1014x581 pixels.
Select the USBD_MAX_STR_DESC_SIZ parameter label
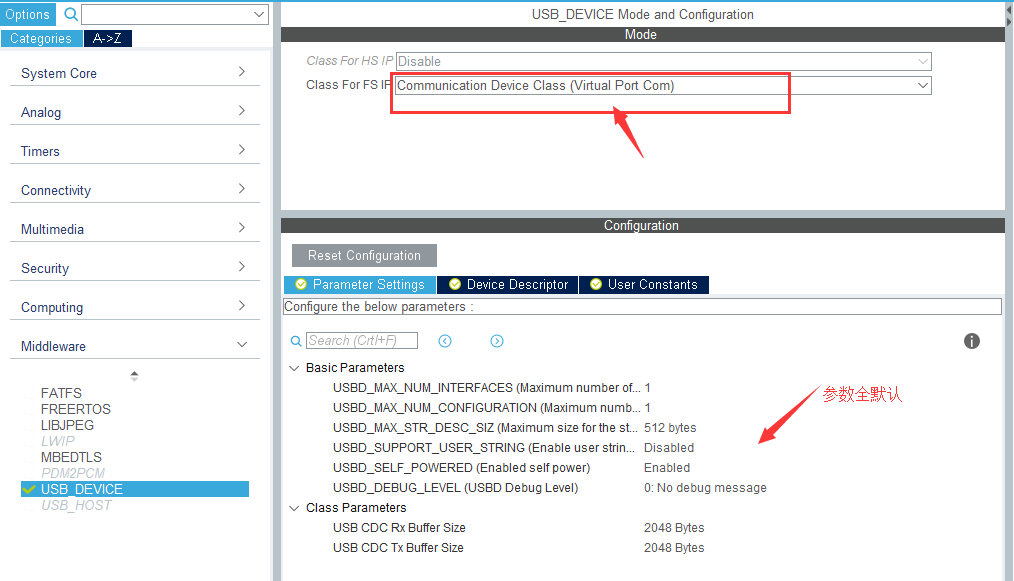(x=486, y=428)
